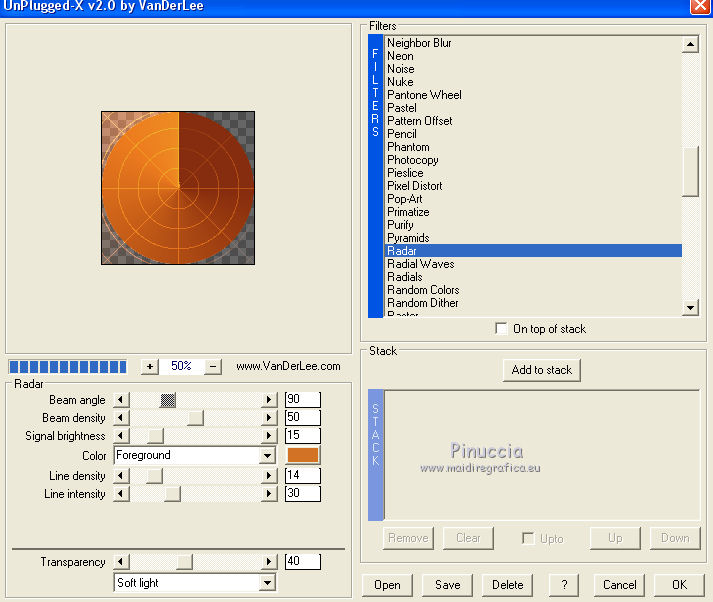Click the Cancel button
The image size is (713, 602).
coord(619,585)
